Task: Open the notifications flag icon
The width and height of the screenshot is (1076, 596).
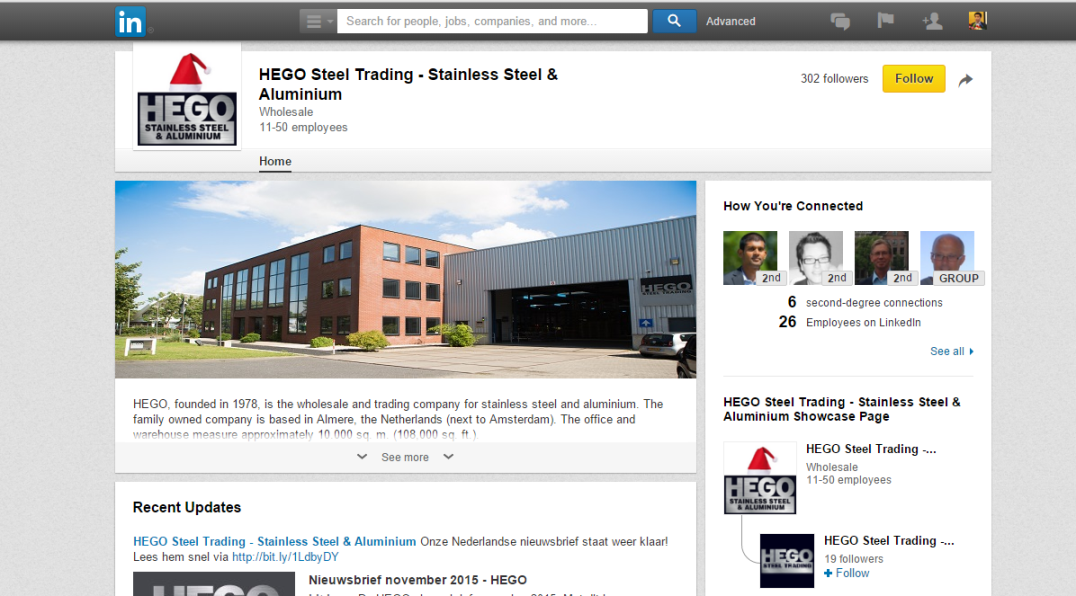Action: [885, 21]
